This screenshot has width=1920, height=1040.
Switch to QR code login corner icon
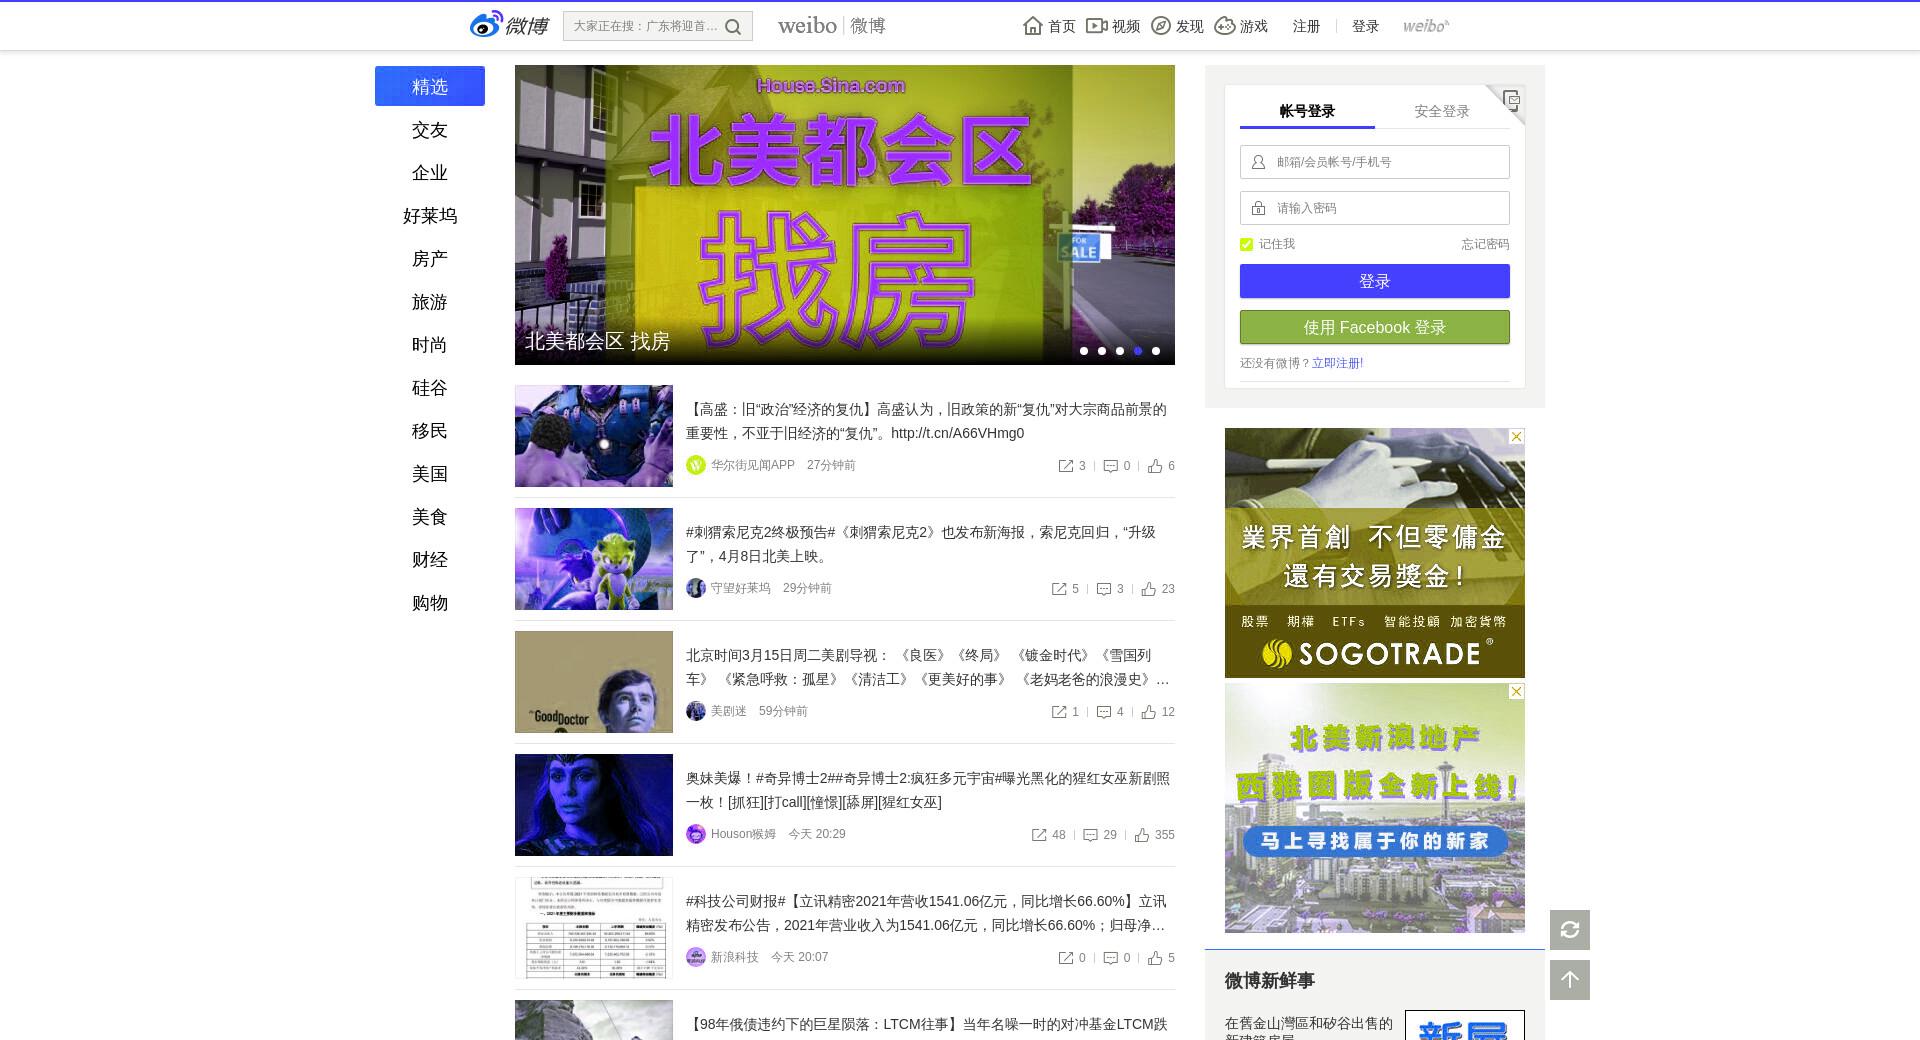pyautogui.click(x=1511, y=100)
